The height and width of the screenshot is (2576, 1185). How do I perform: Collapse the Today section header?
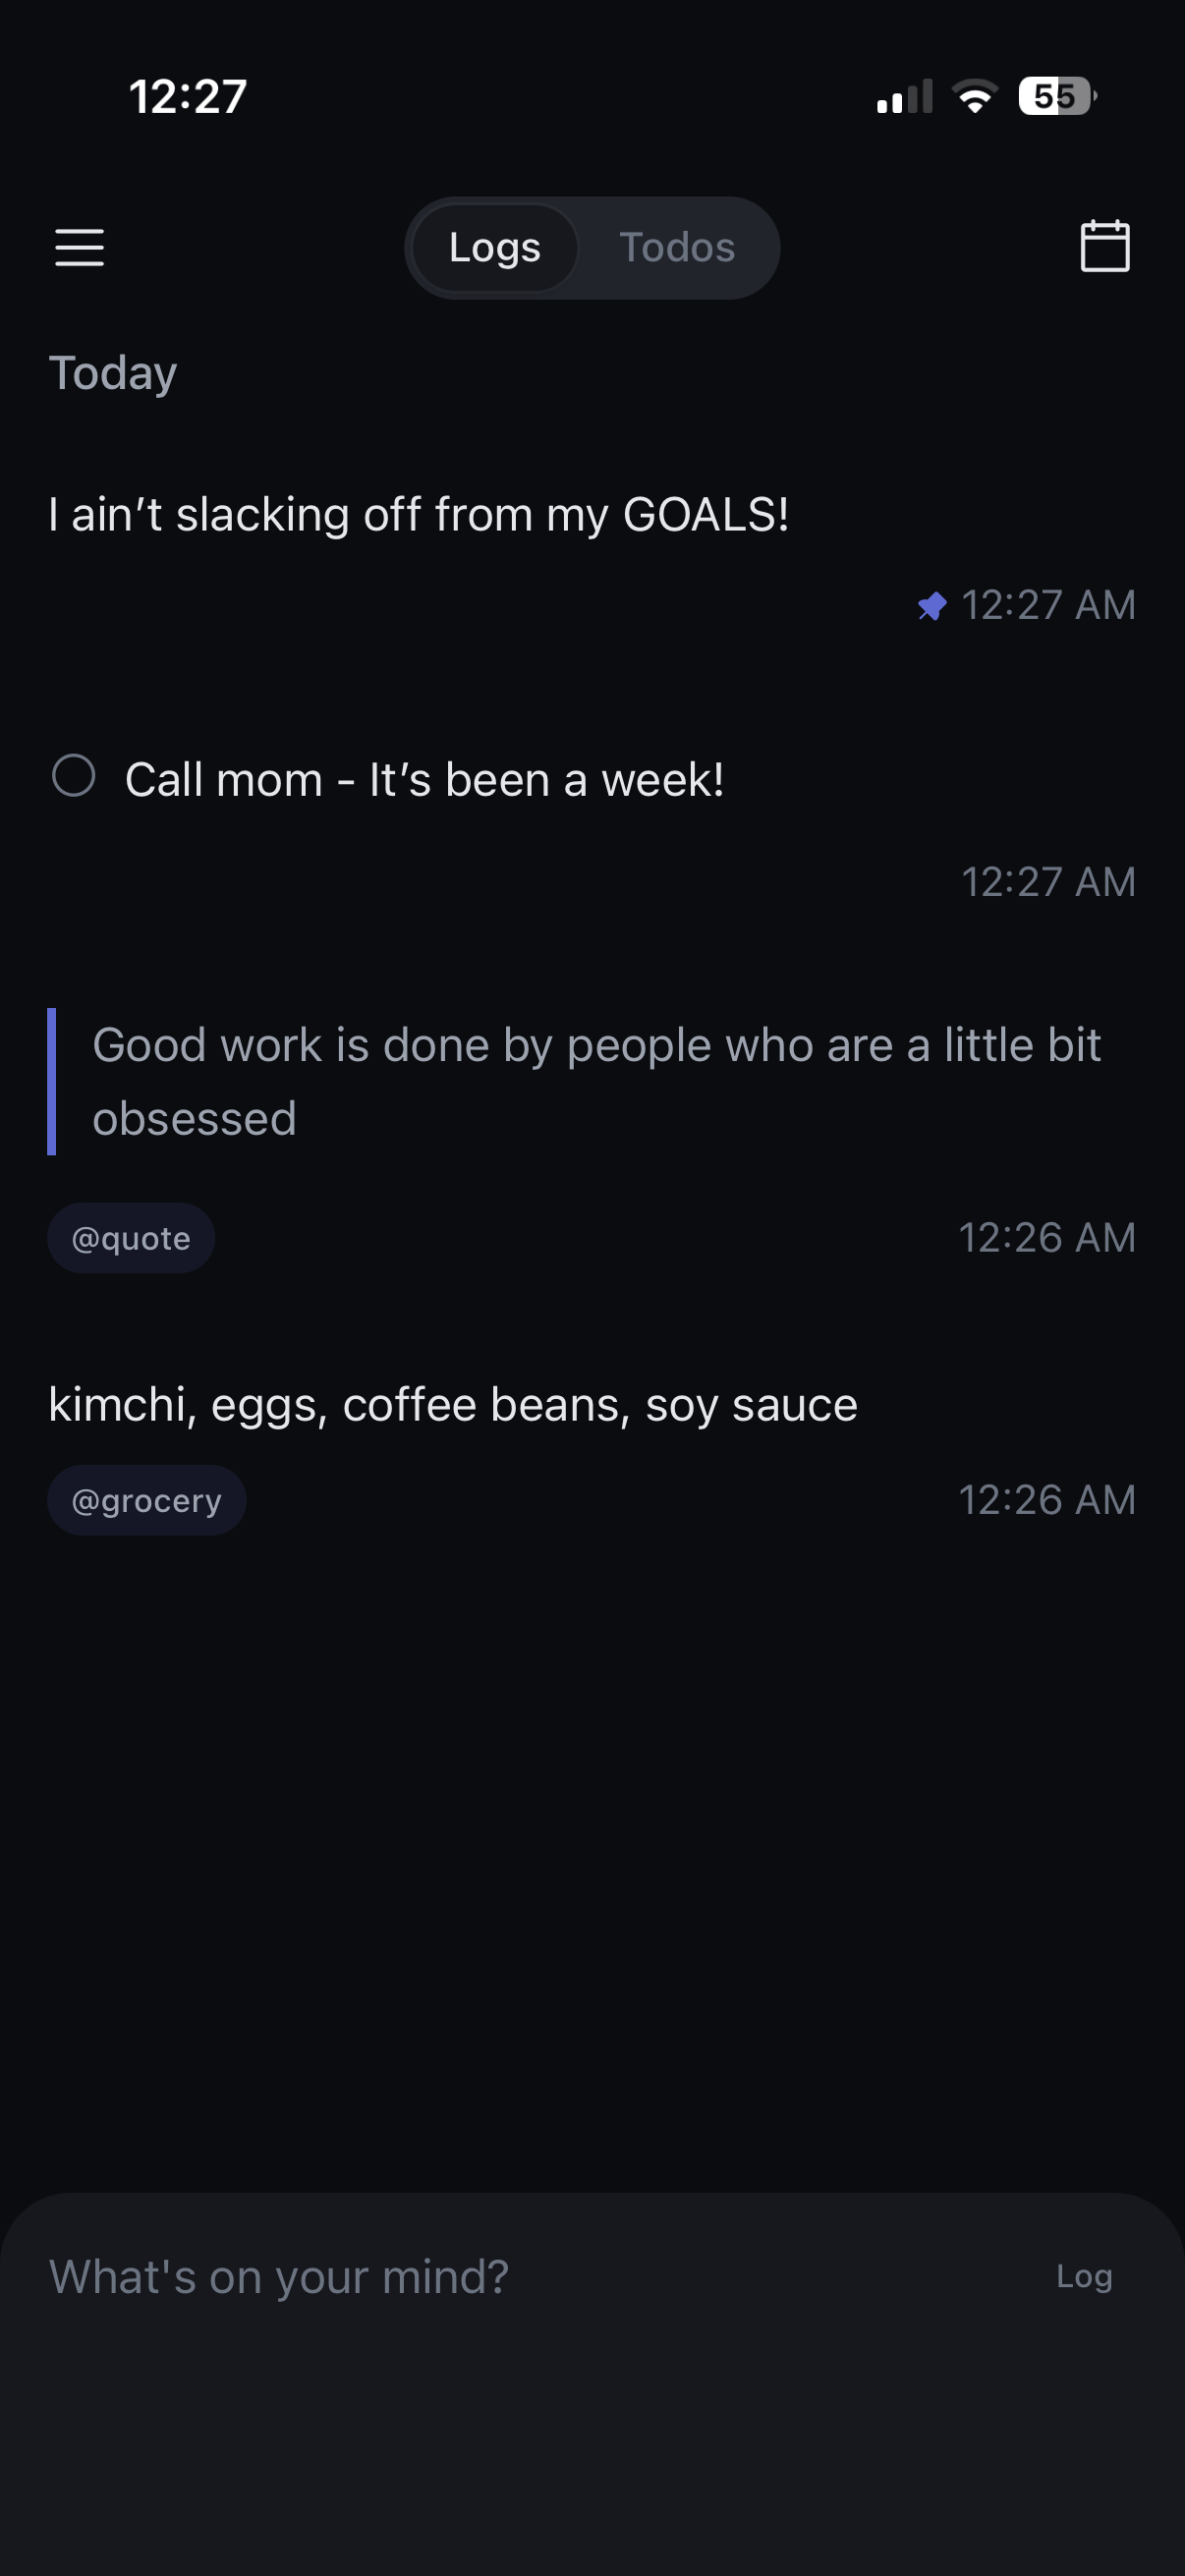coord(113,371)
